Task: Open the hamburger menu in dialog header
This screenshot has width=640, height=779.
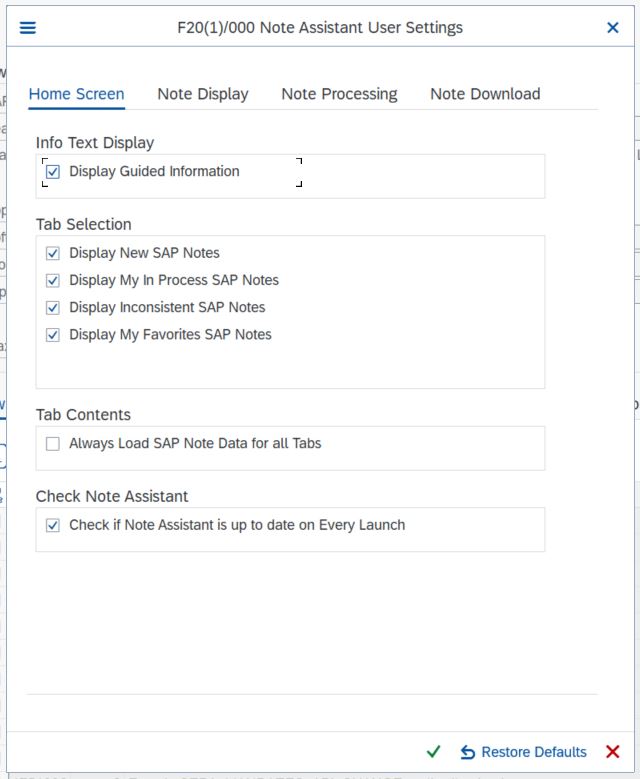Action: [x=28, y=28]
